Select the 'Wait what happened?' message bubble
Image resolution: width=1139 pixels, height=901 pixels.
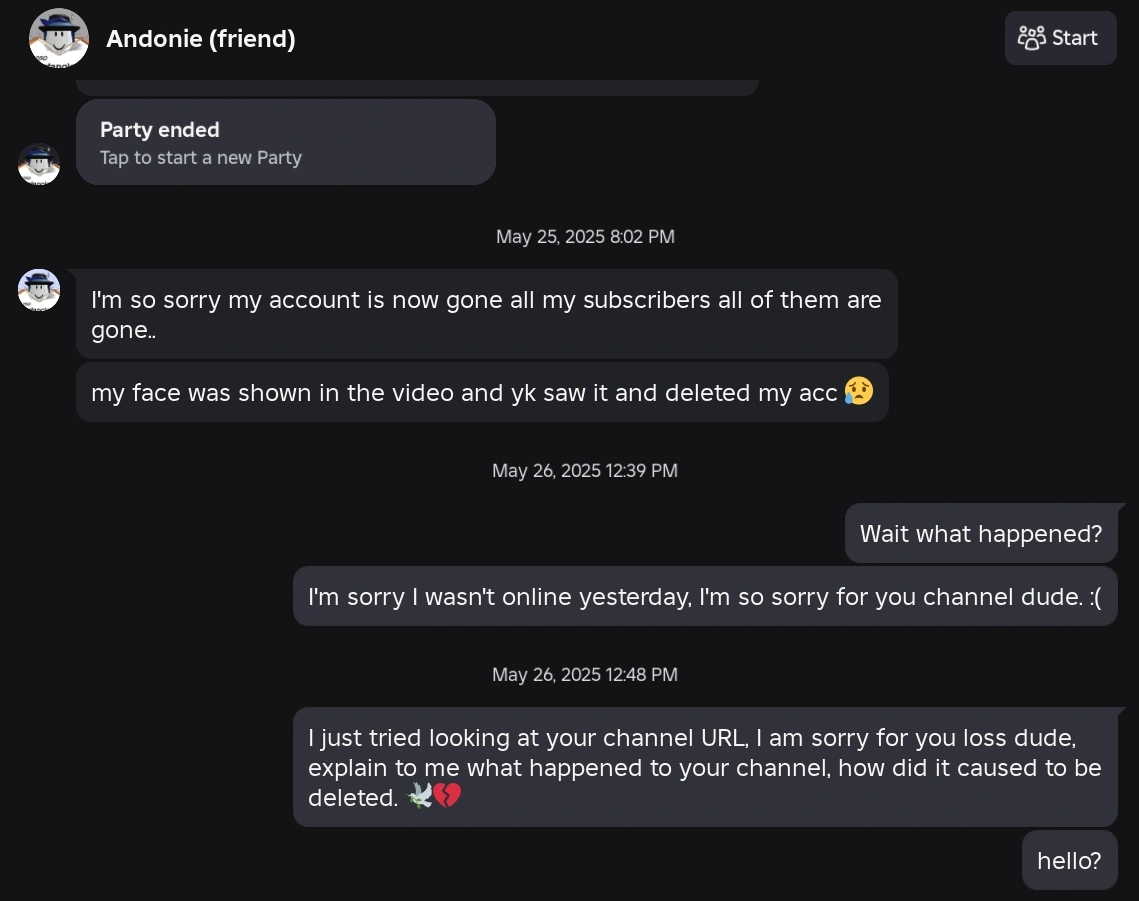(980, 534)
